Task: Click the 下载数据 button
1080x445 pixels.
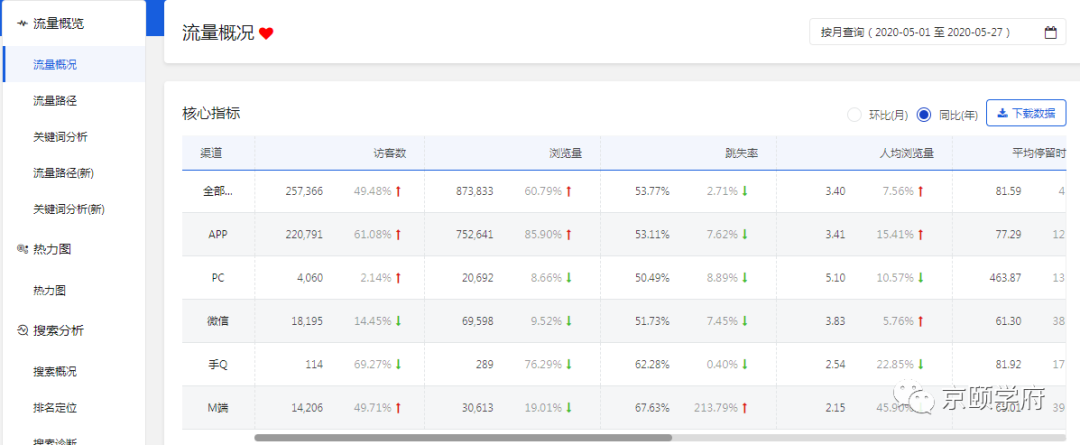Action: [1026, 113]
